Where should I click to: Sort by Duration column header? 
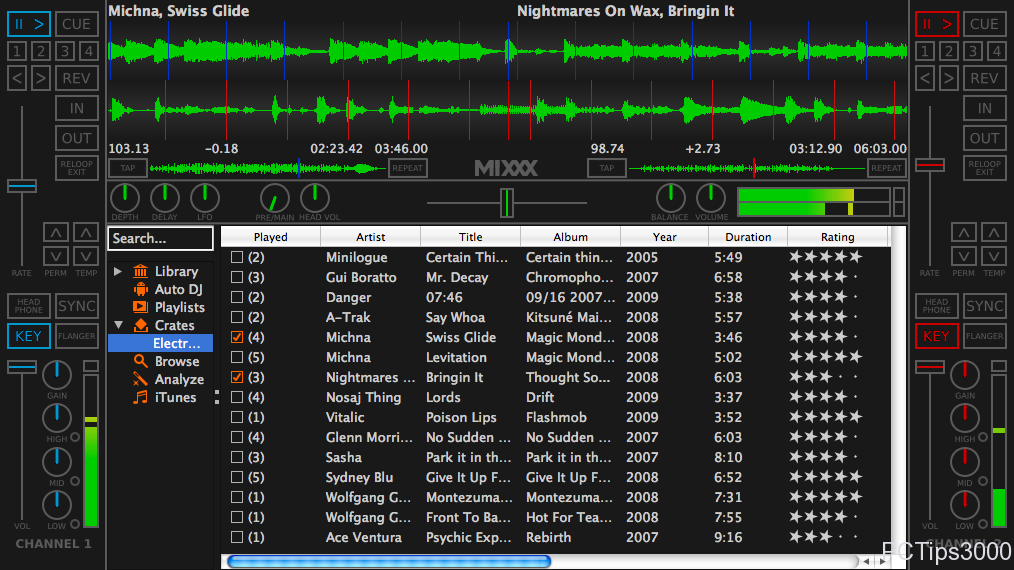click(748, 237)
